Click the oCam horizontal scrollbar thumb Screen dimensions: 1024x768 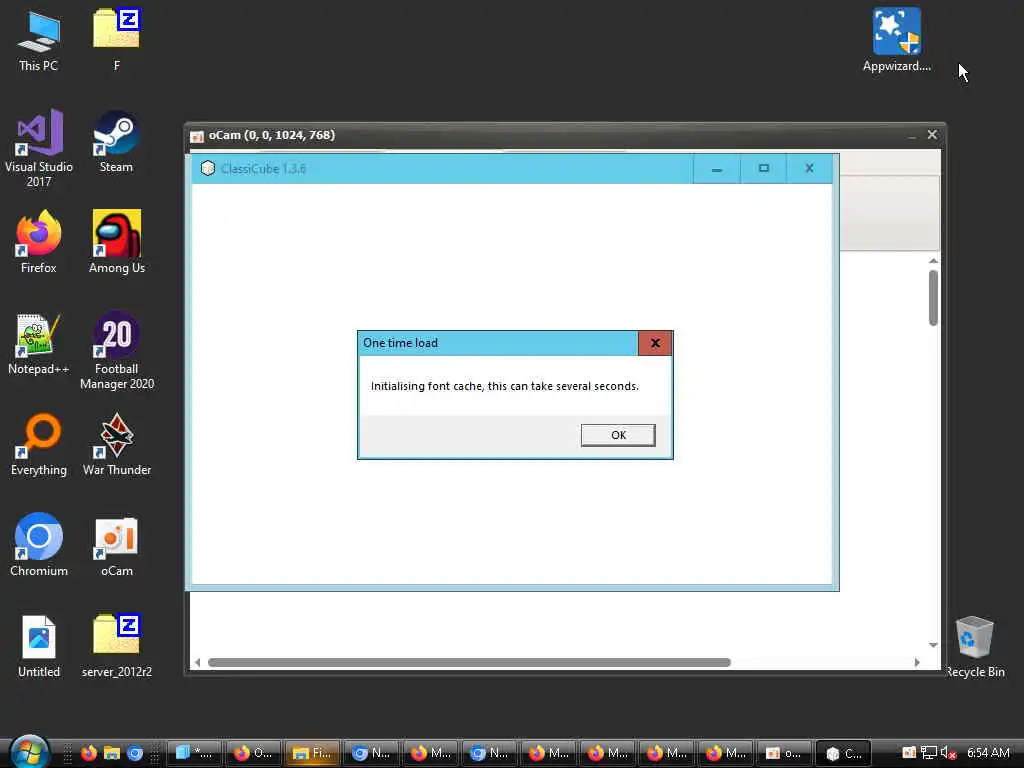click(x=469, y=662)
